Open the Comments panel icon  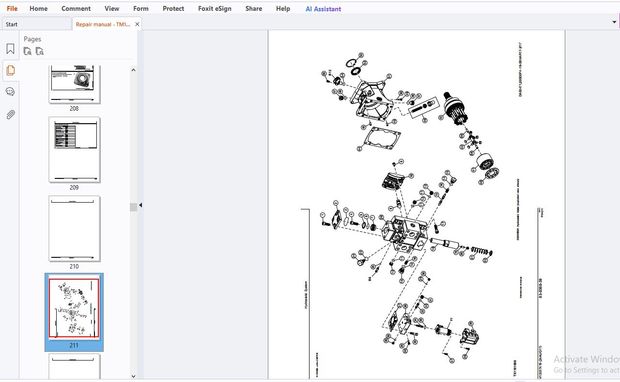(10, 92)
